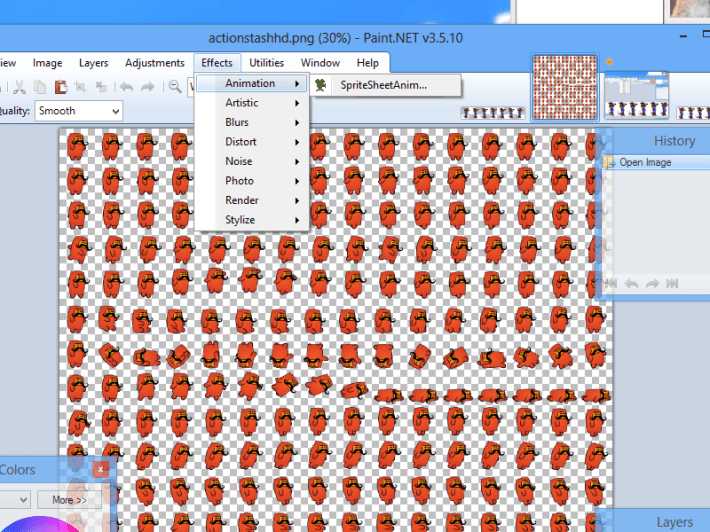Click History fast forward to last step
The width and height of the screenshot is (710, 532).
click(672, 283)
